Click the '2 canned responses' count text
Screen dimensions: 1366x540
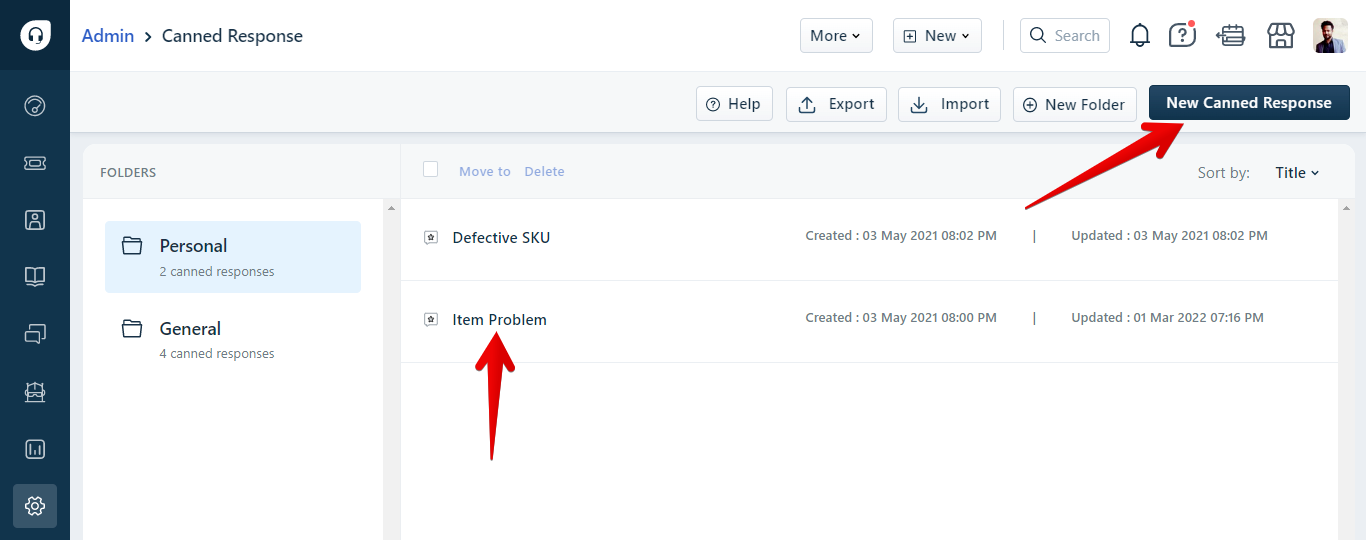coord(217,272)
